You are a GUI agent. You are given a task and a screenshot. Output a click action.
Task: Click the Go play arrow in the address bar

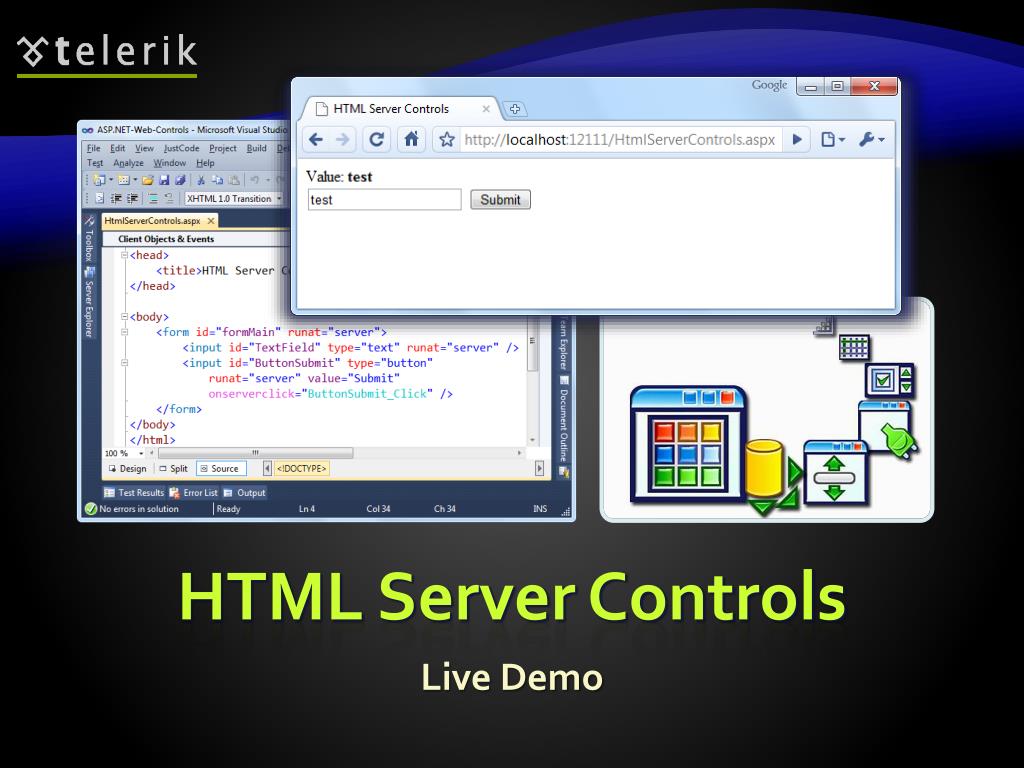click(797, 139)
